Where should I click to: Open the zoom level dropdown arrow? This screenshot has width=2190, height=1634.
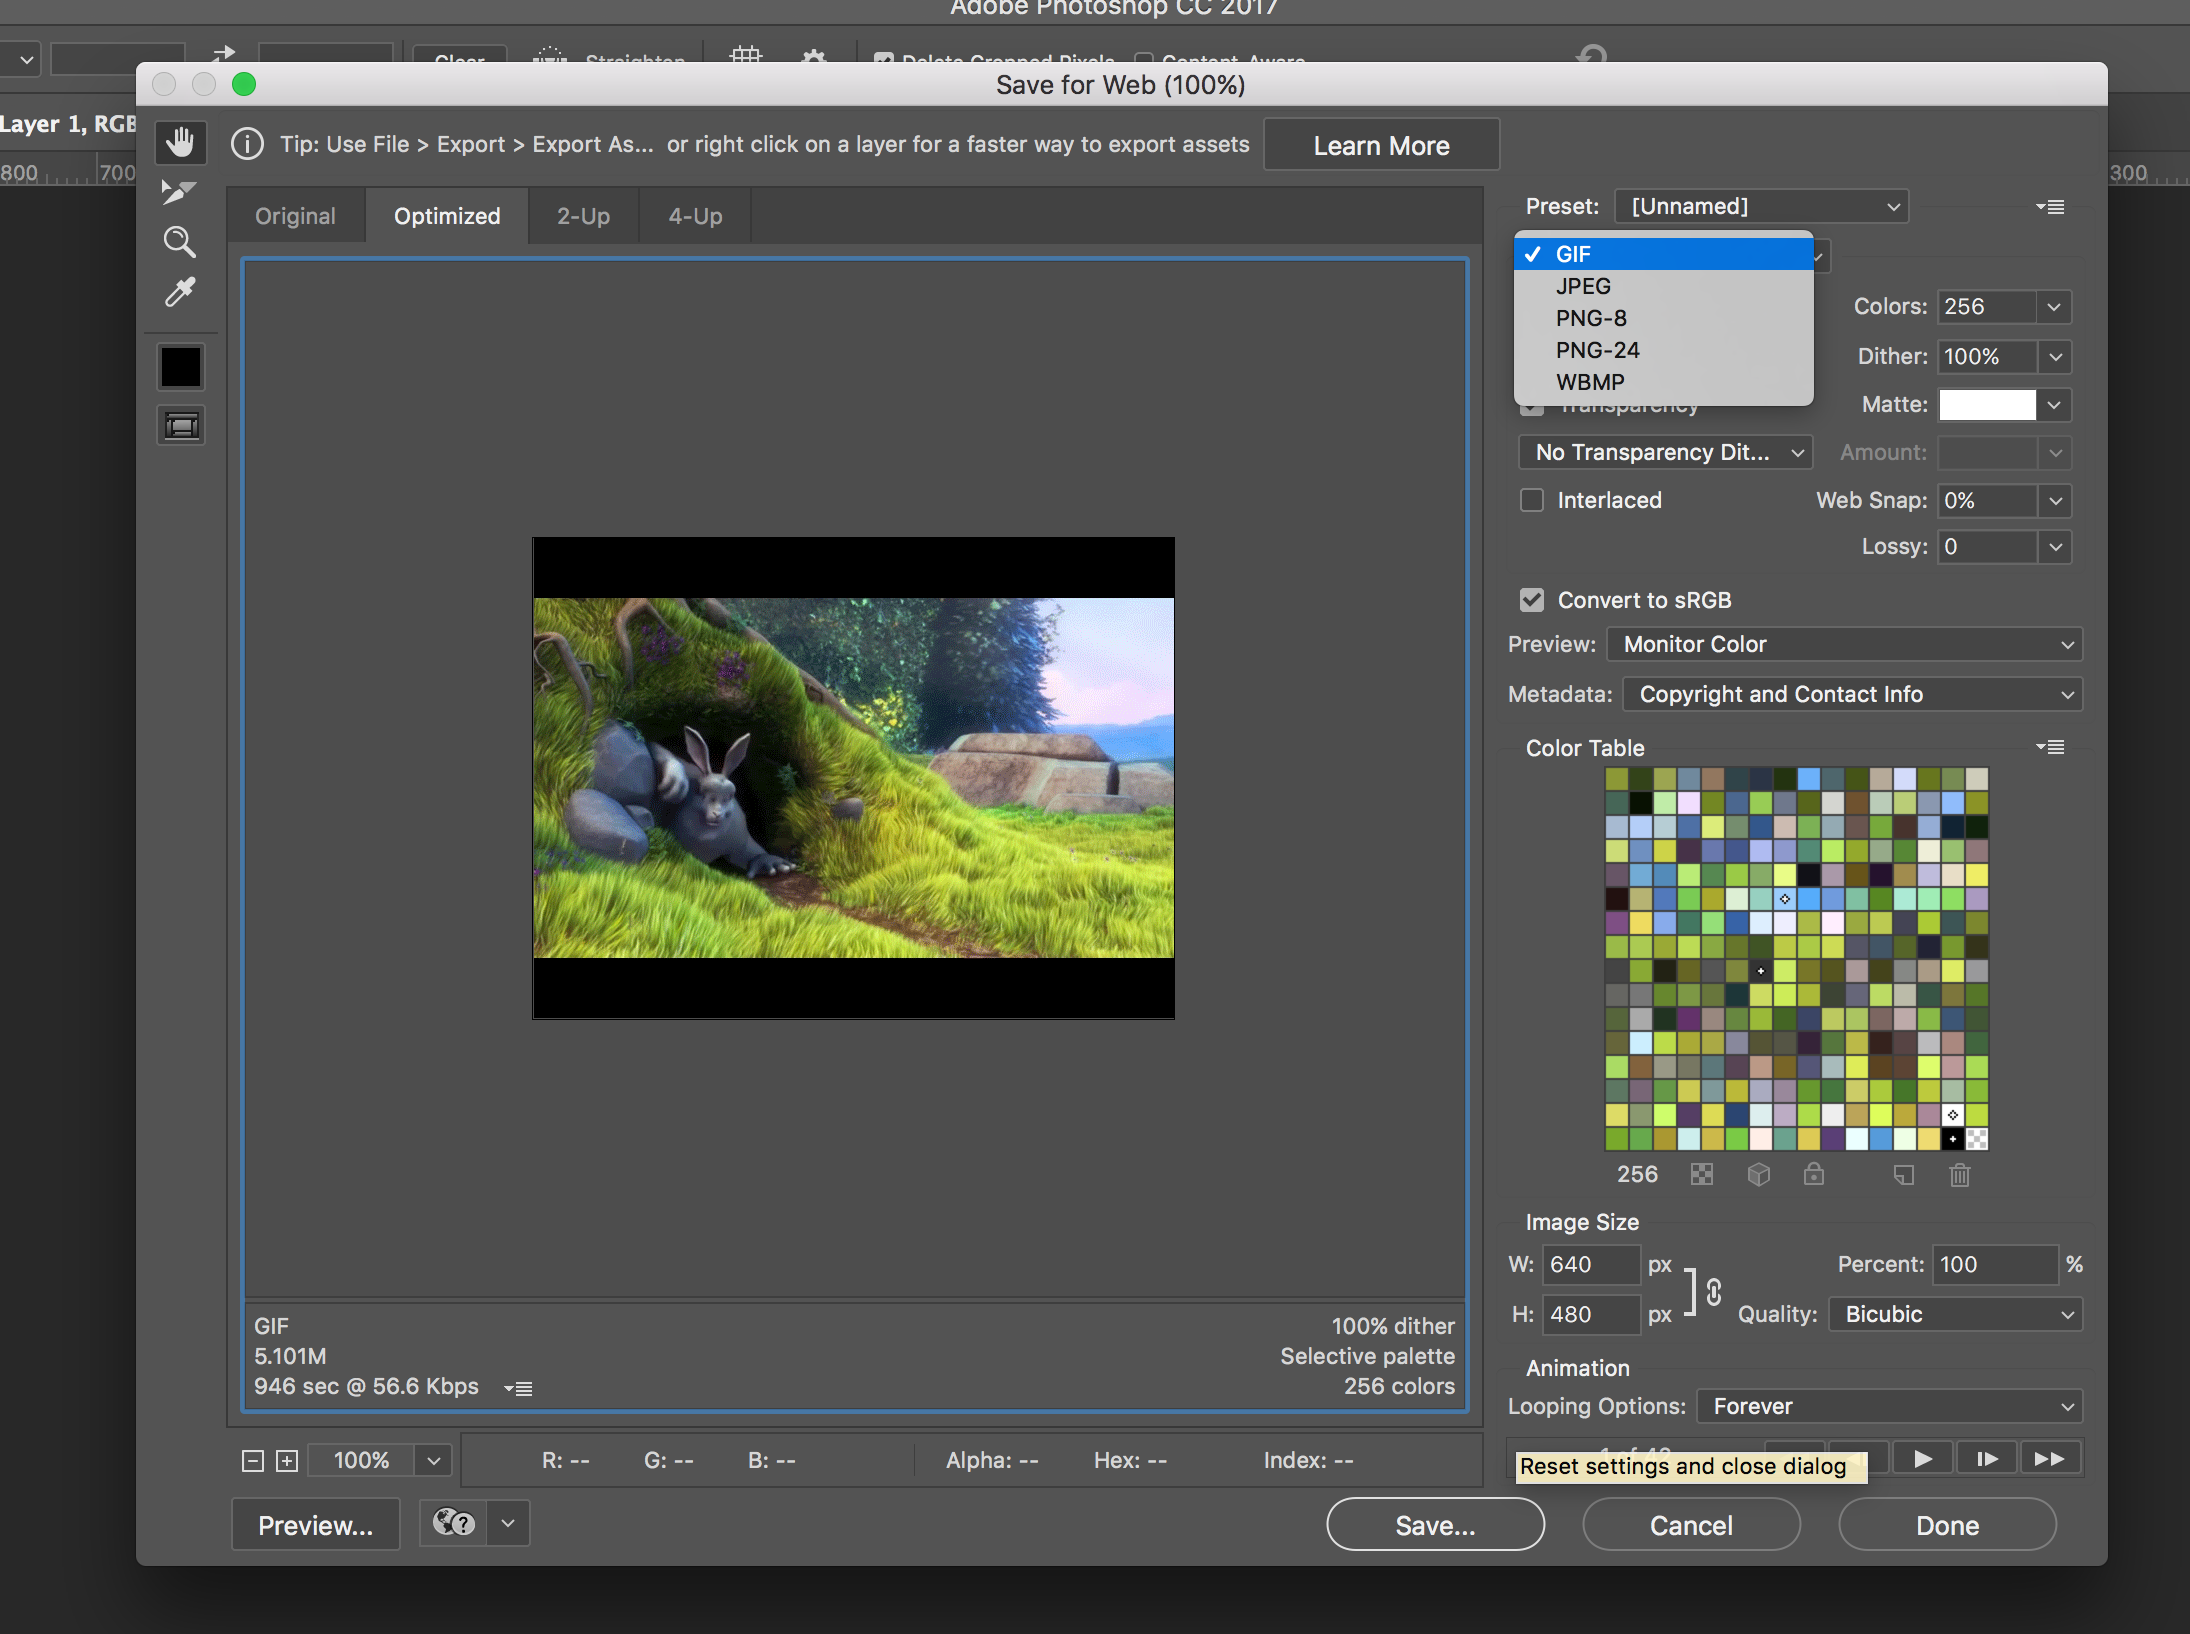click(433, 1461)
